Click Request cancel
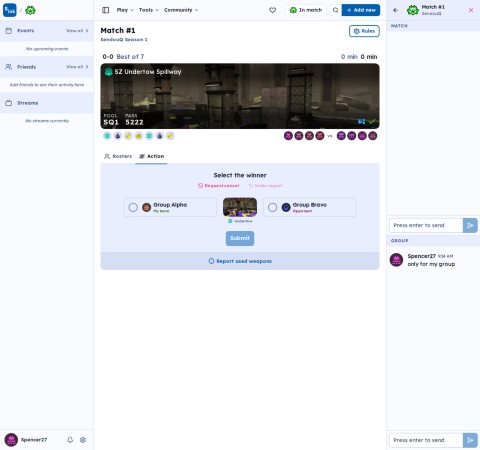This screenshot has height=450, width=480. [219, 186]
